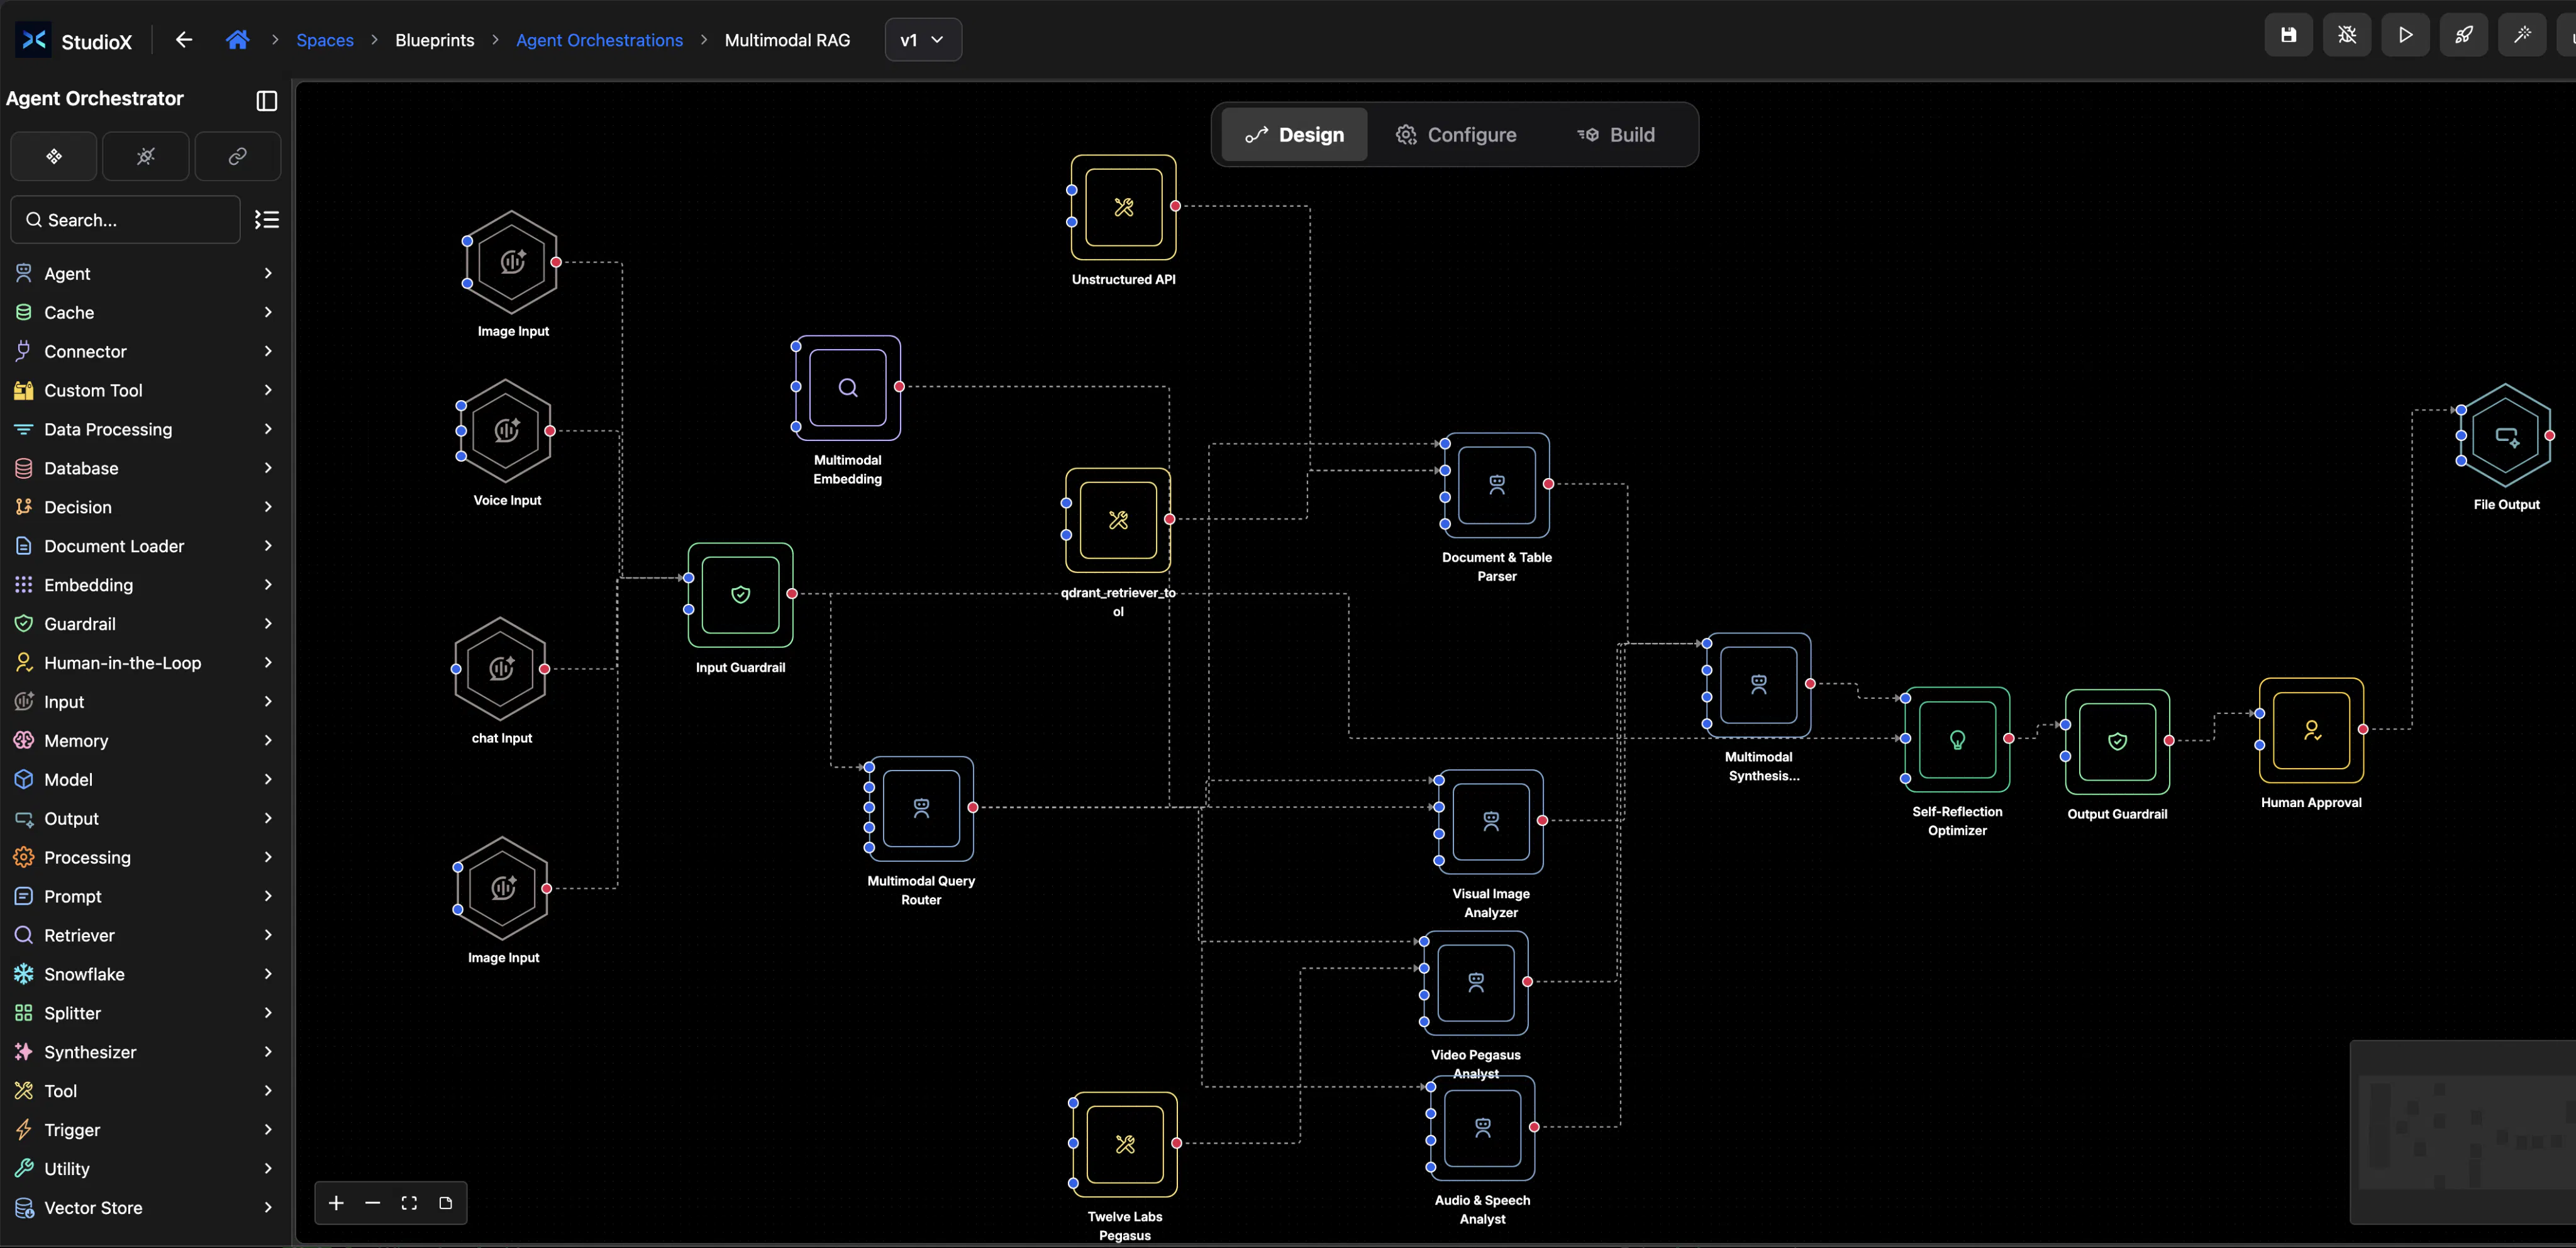This screenshot has width=2576, height=1248.
Task: Select the components tab icon in sidebar
Action: pyautogui.click(x=54, y=156)
